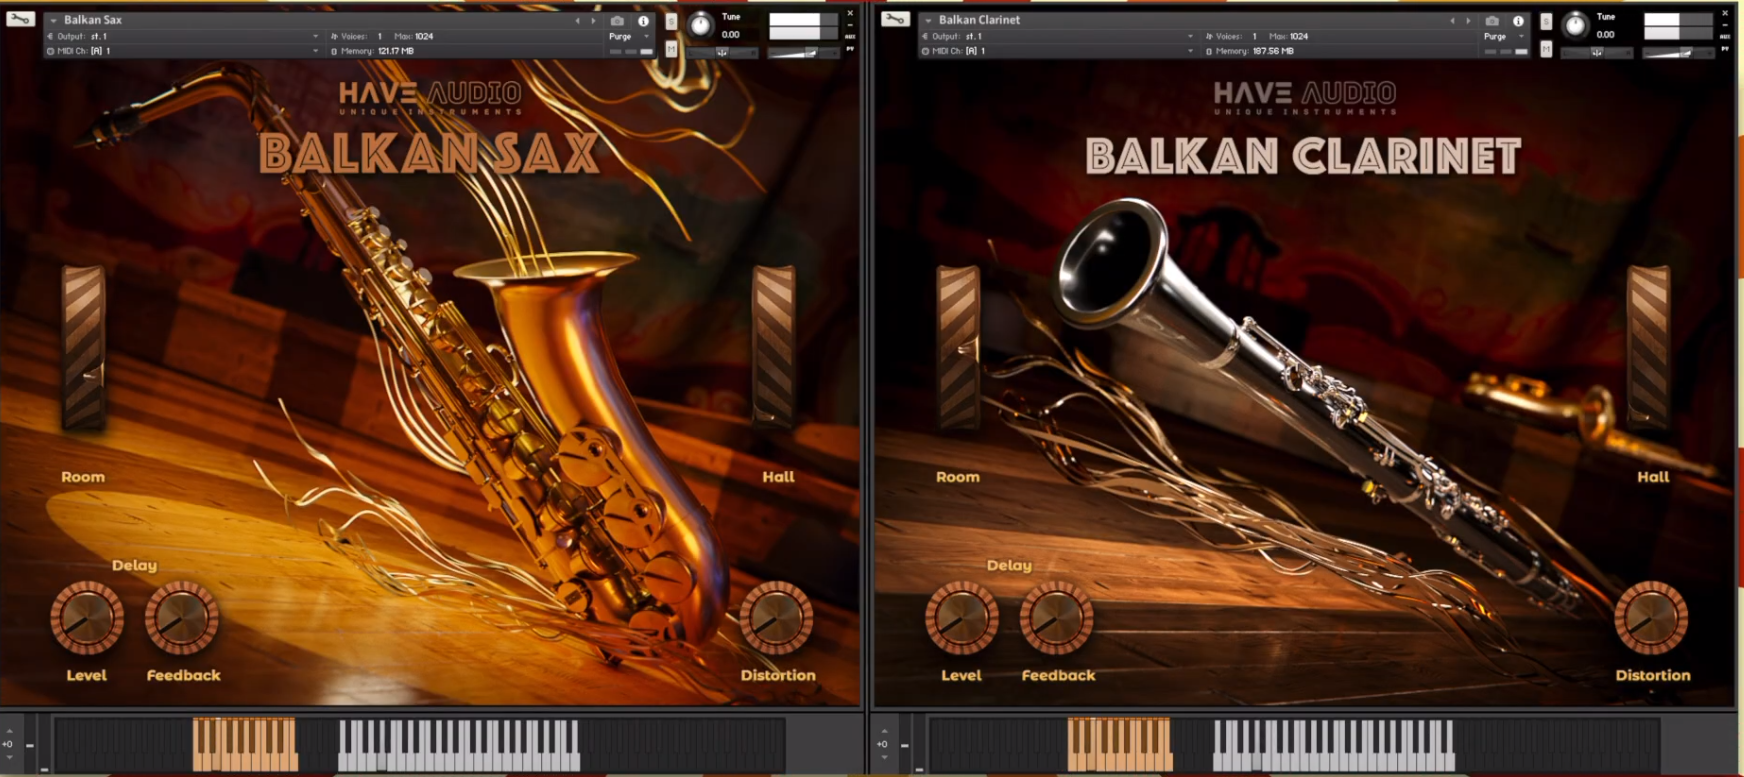This screenshot has width=1744, height=777.
Task: Open wrench edit mode in Balkan Clarinet
Action: click(x=895, y=19)
